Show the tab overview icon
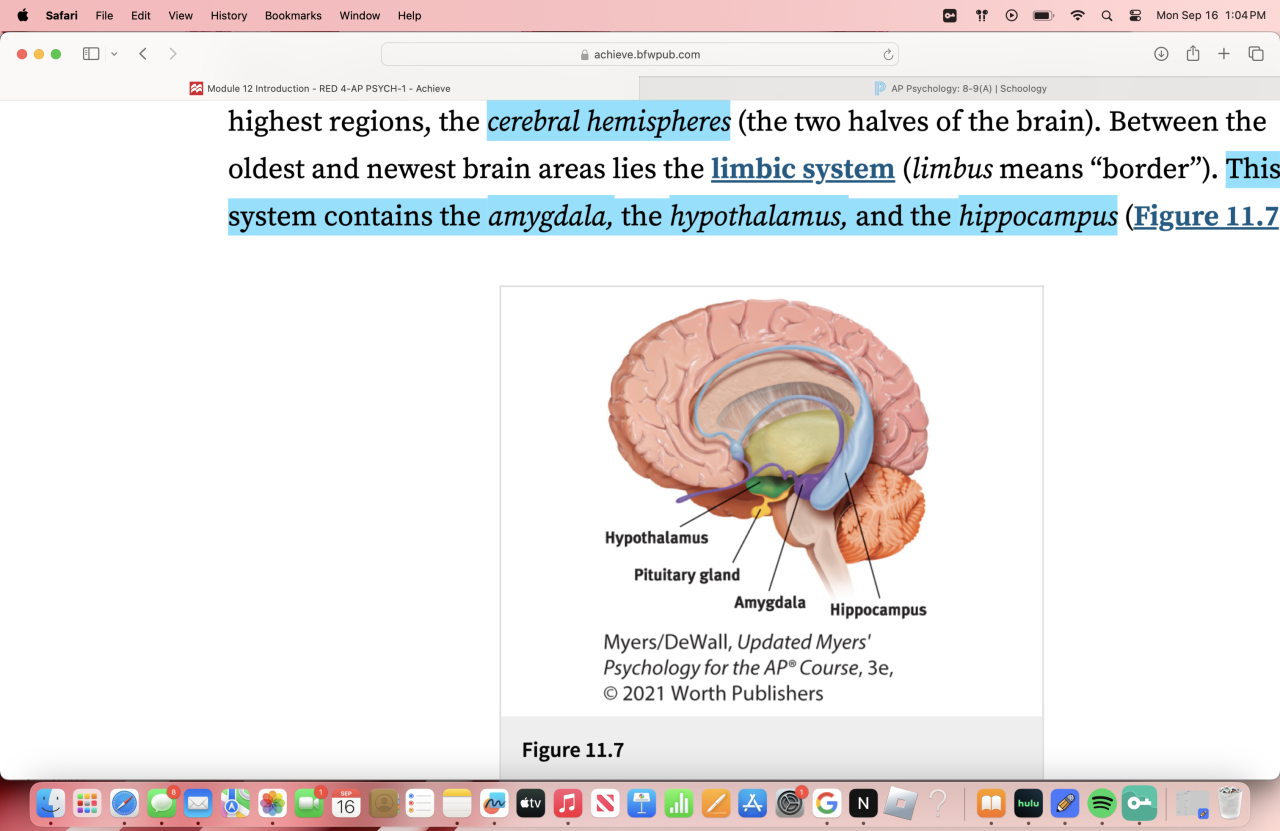The image size is (1280, 831). click(1255, 54)
